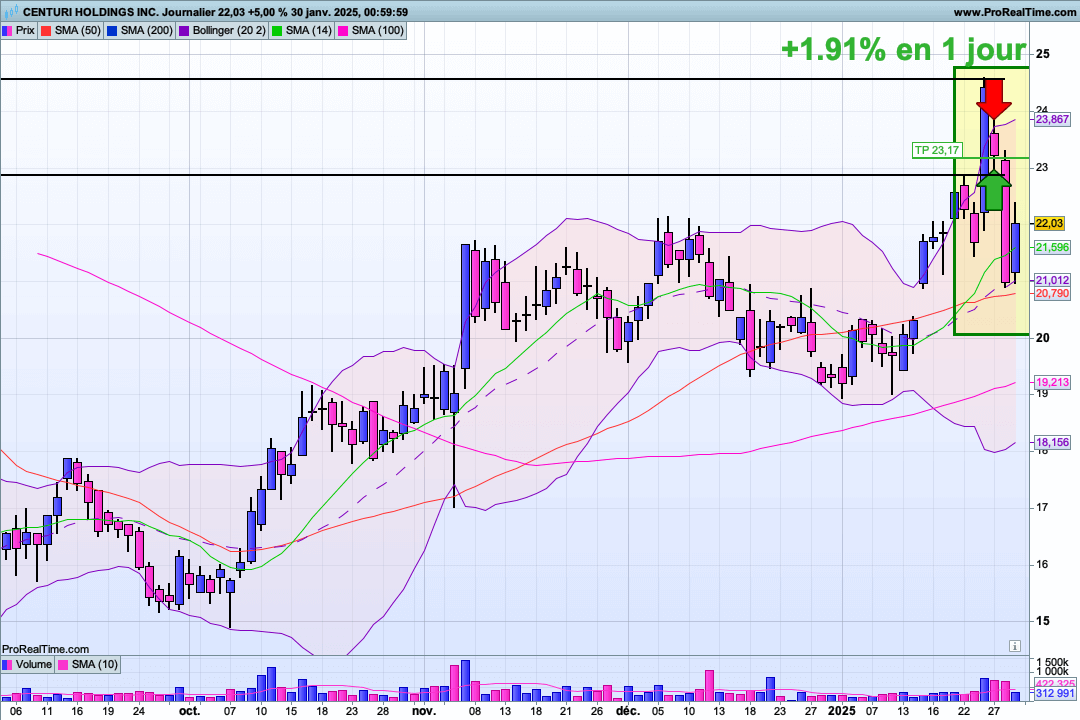The width and height of the screenshot is (1080, 720).
Task: Click the déc. month marker on date axis
Action: [x=627, y=711]
